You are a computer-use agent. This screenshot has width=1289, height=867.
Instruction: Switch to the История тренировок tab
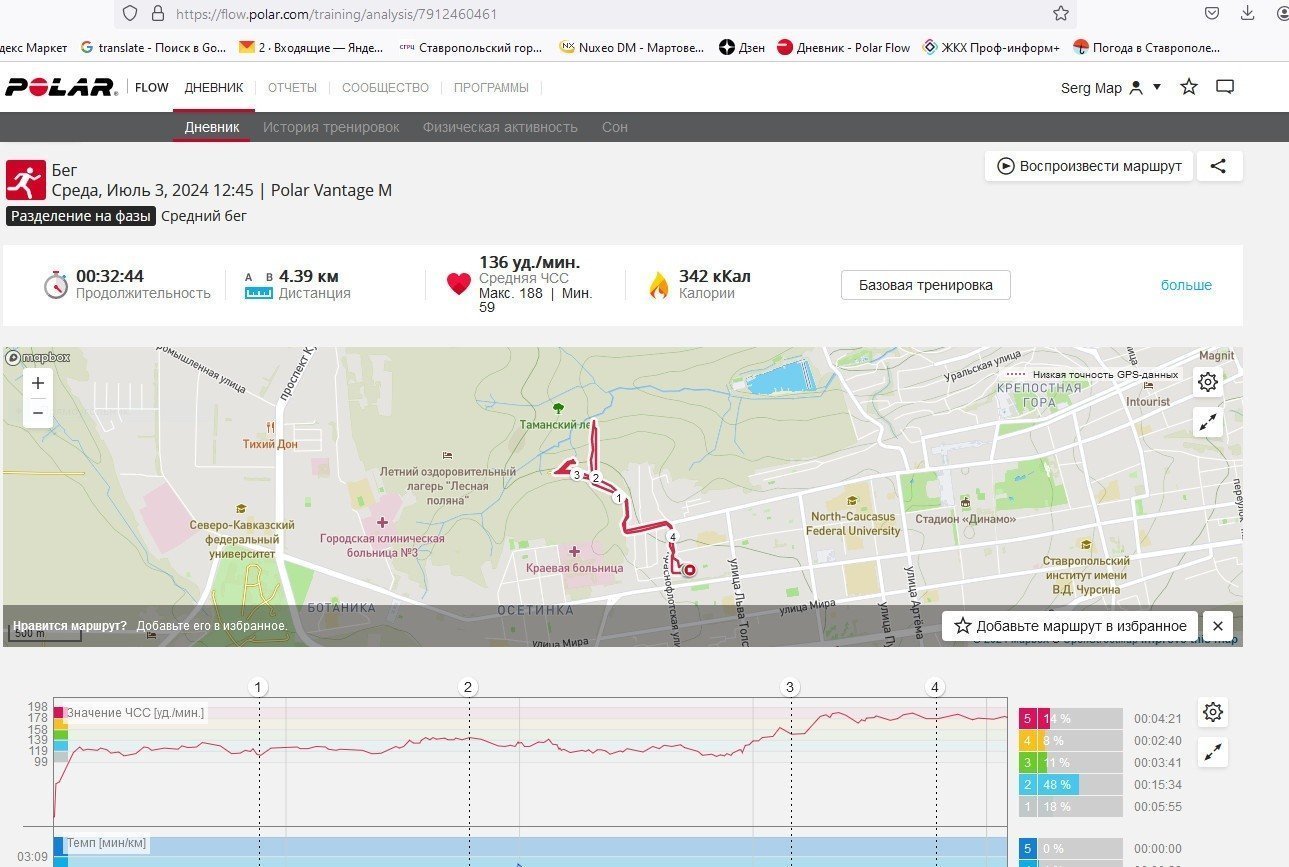pos(331,127)
